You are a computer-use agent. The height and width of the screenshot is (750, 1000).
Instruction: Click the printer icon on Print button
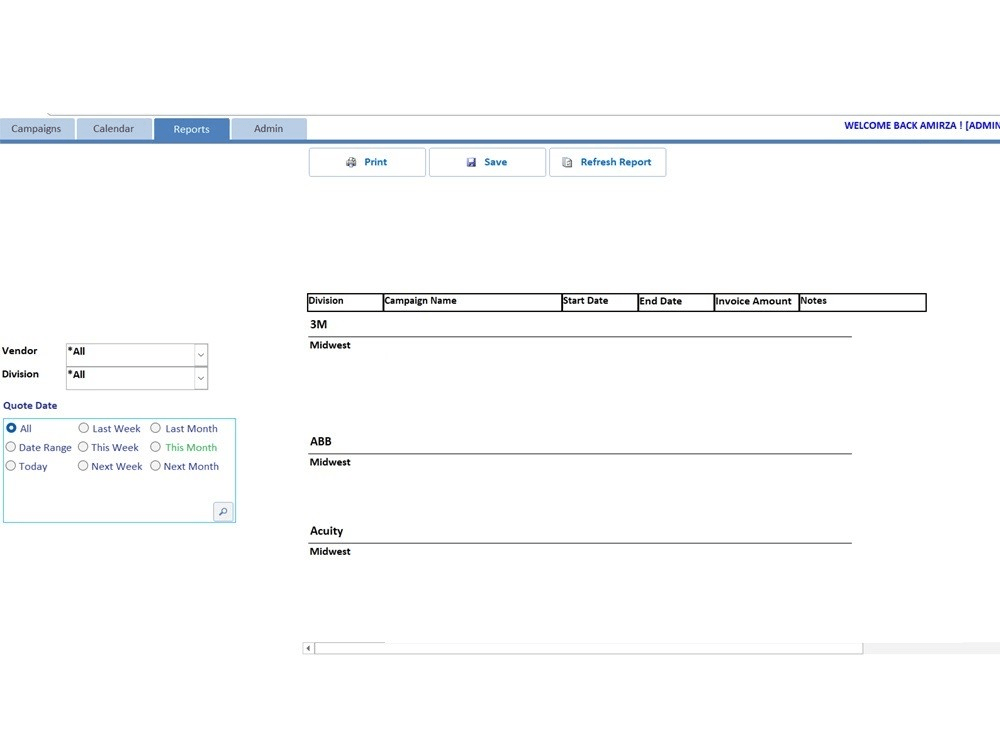[x=351, y=163]
